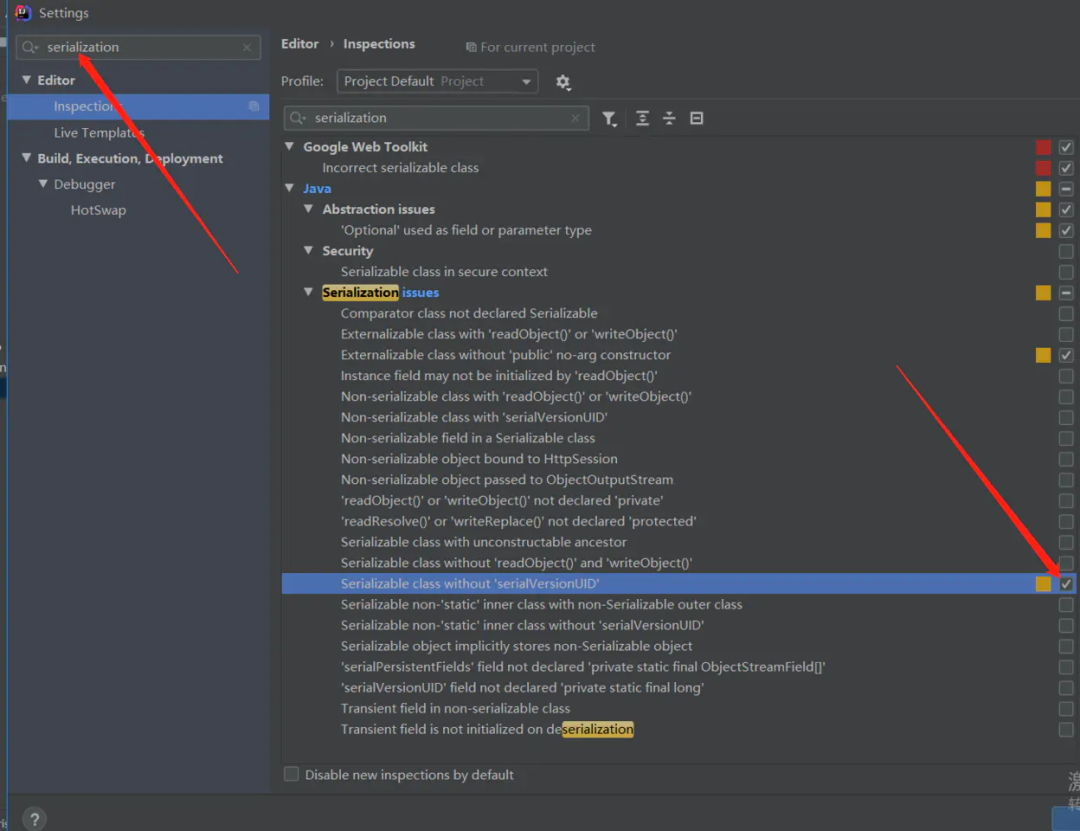Screen dimensions: 1080x831
Task: Check Disable new inspections by default
Action: point(291,774)
